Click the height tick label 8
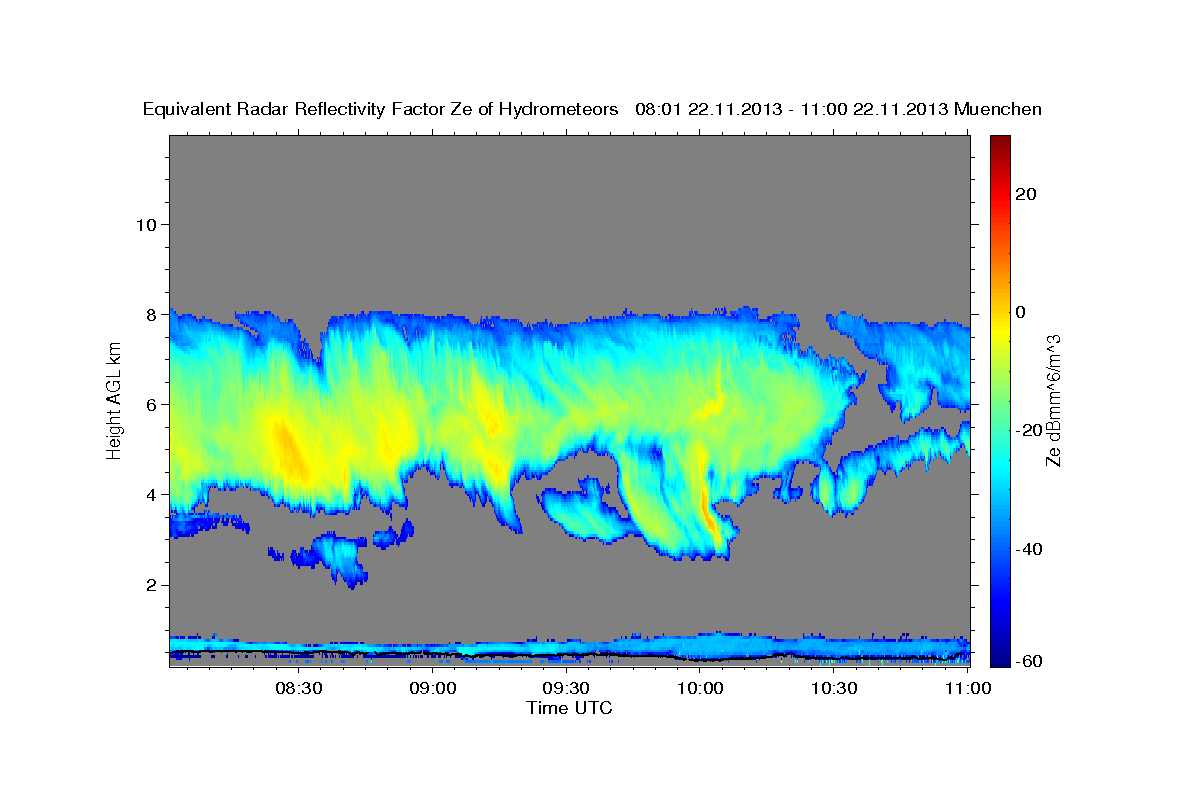The image size is (1200, 800). point(150,314)
